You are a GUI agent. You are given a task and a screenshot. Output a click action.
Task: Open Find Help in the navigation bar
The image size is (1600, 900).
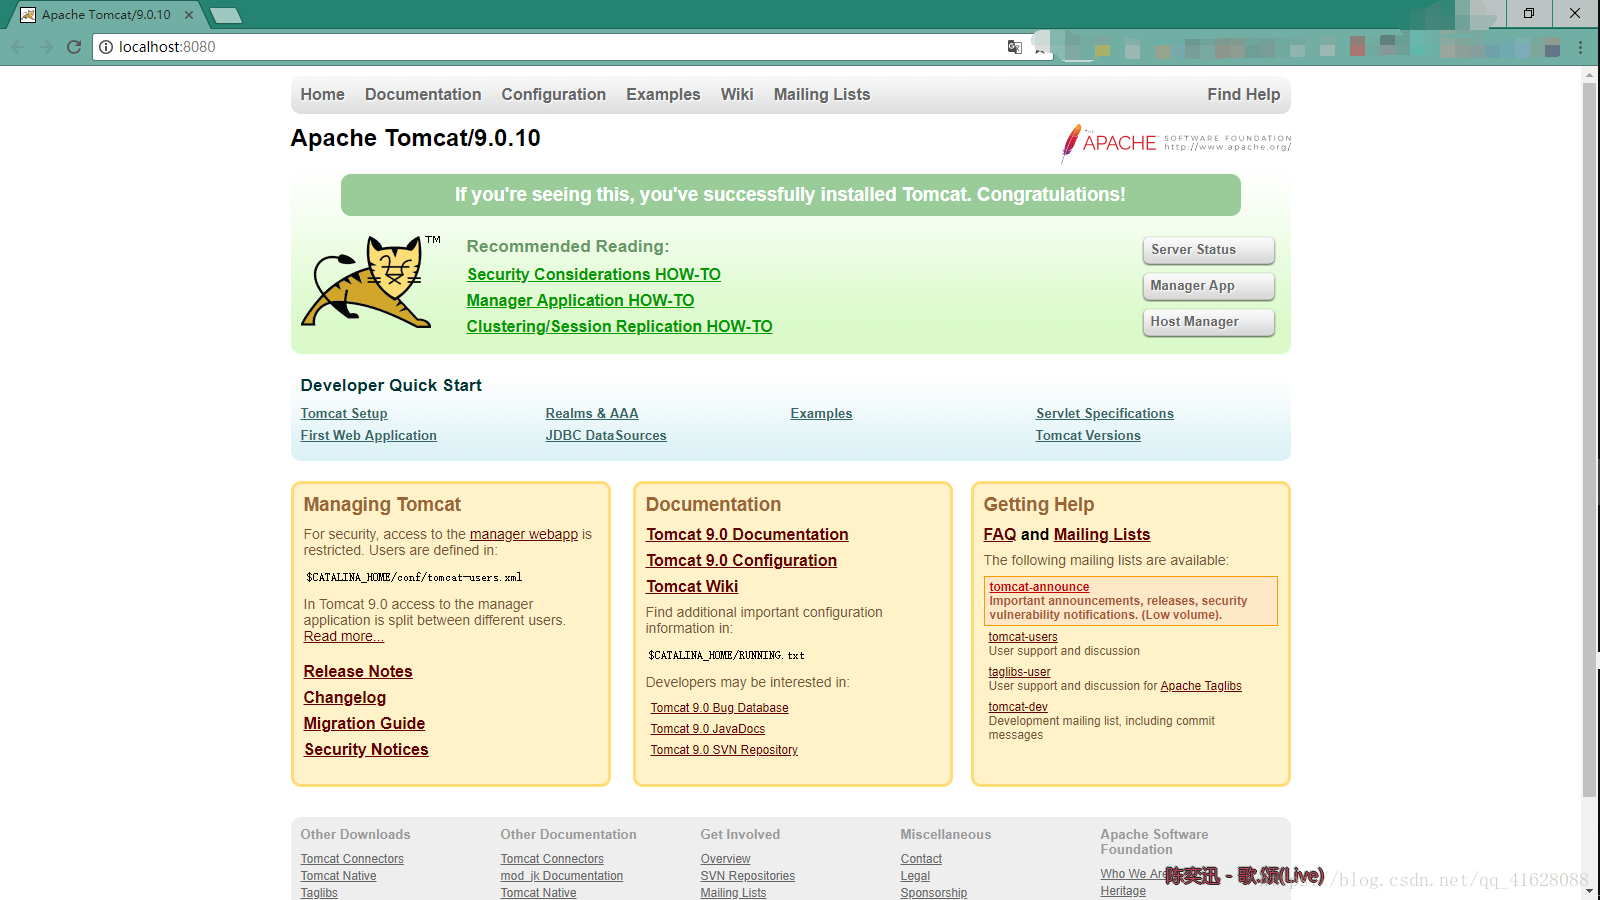click(x=1243, y=94)
